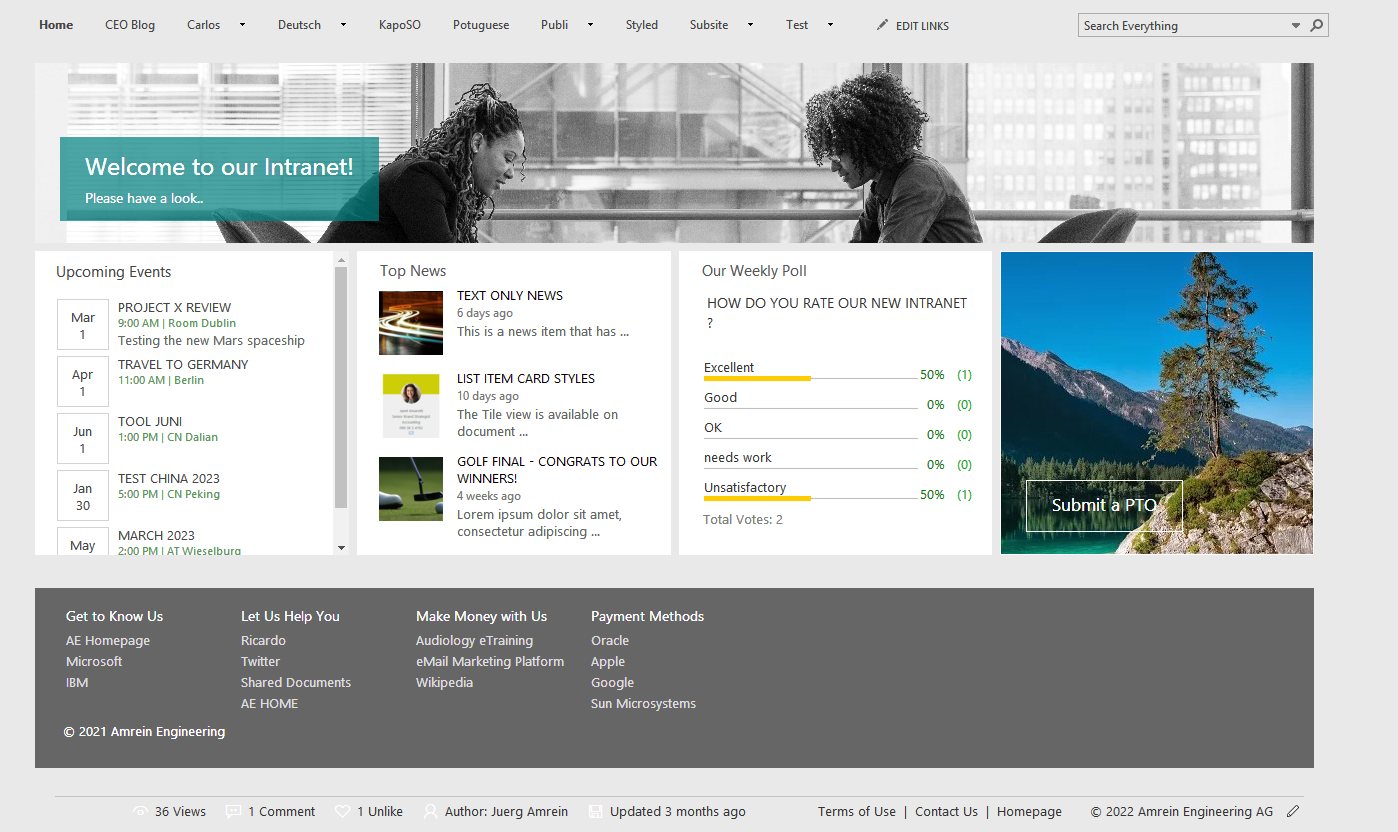1398x832 pixels.
Task: Click Submit a PTO button
Action: pyautogui.click(x=1104, y=505)
